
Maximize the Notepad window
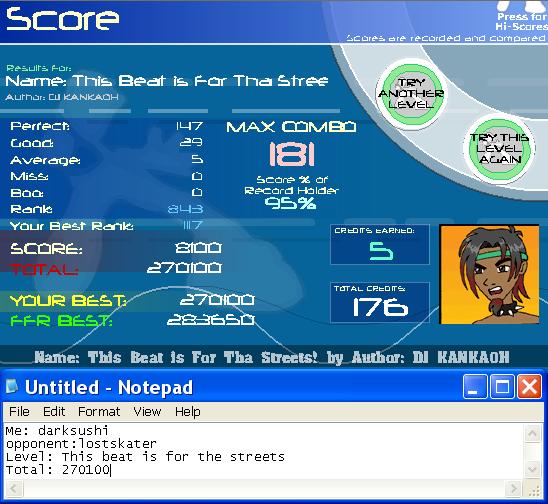tap(502, 387)
